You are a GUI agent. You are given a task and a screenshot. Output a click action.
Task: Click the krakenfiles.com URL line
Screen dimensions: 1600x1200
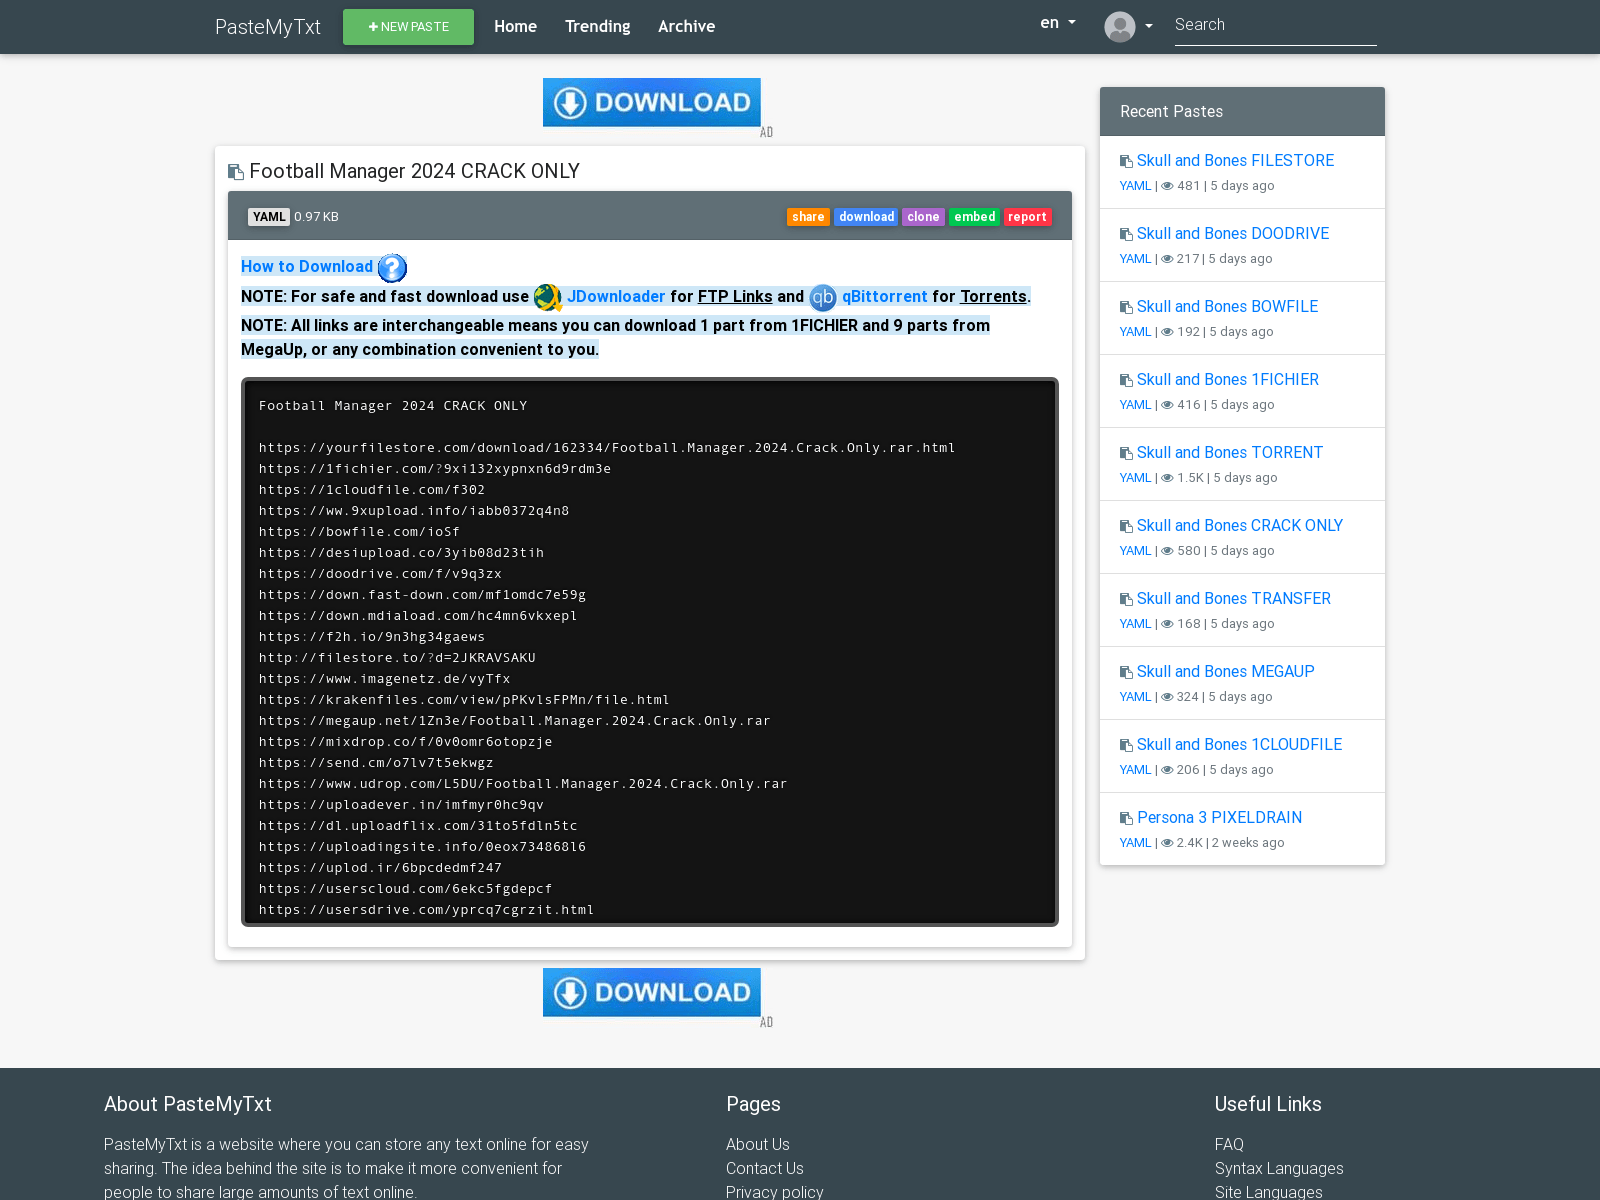(464, 700)
